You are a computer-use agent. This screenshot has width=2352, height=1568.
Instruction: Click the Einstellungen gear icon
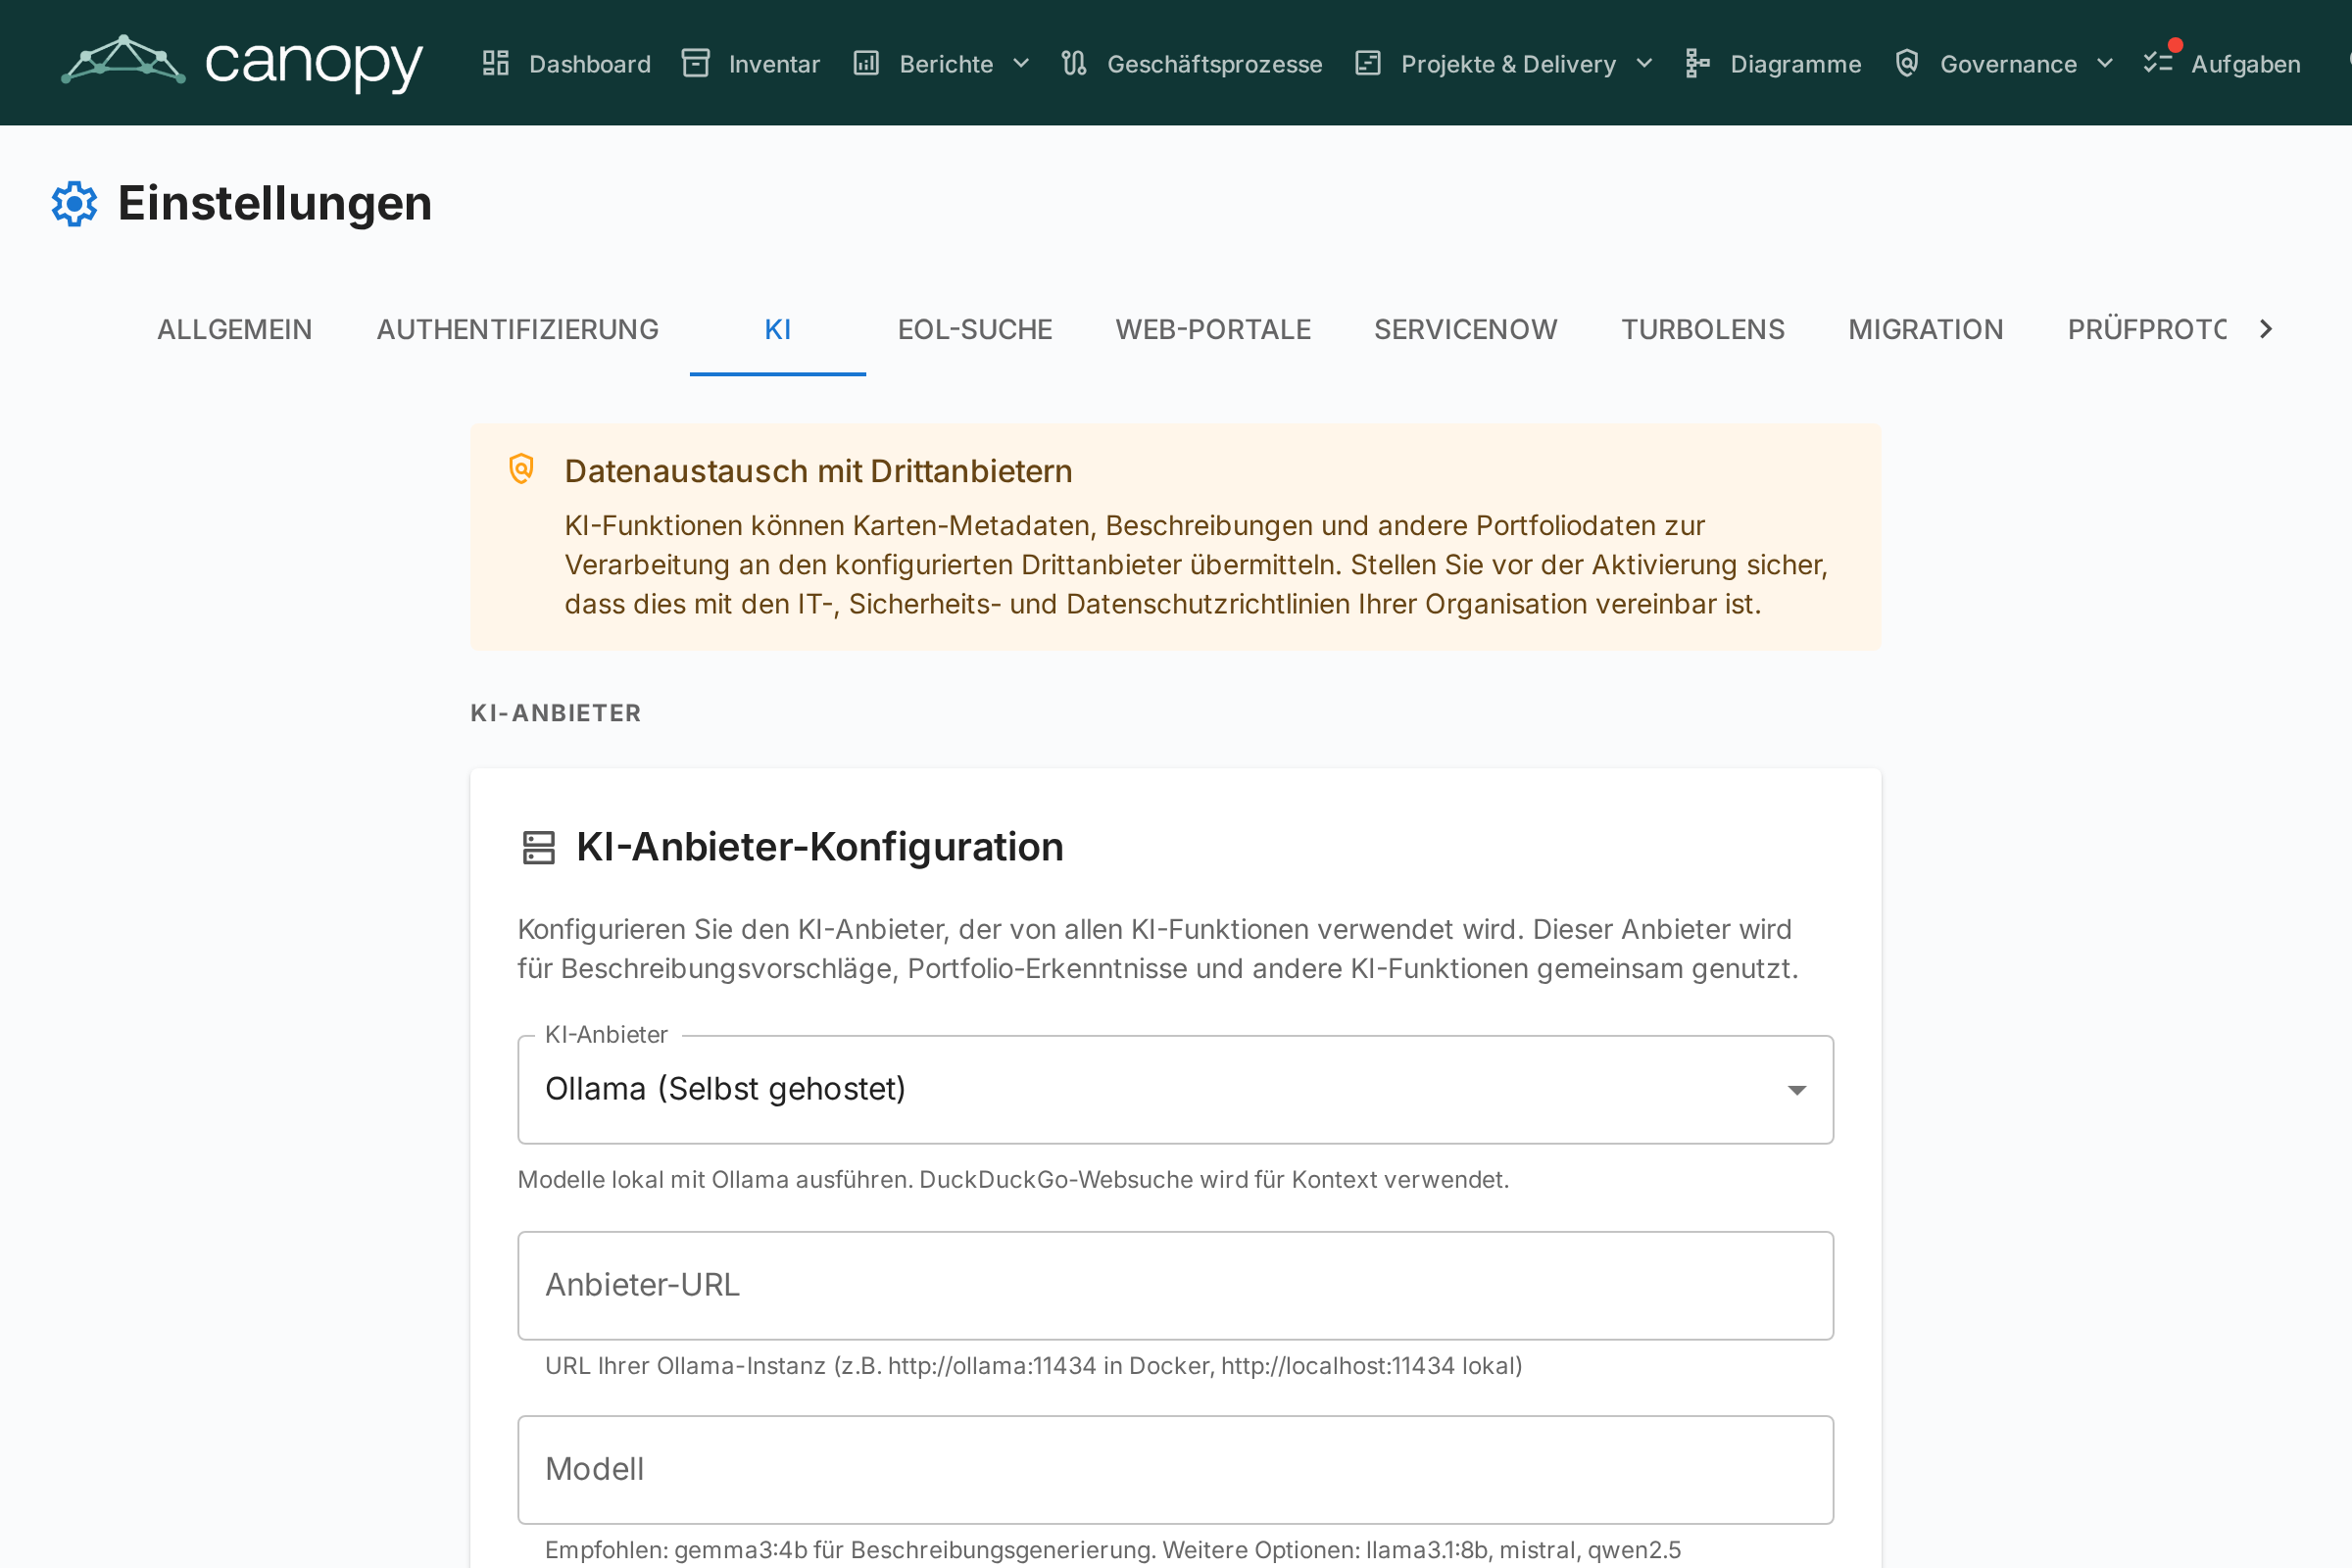click(x=75, y=204)
